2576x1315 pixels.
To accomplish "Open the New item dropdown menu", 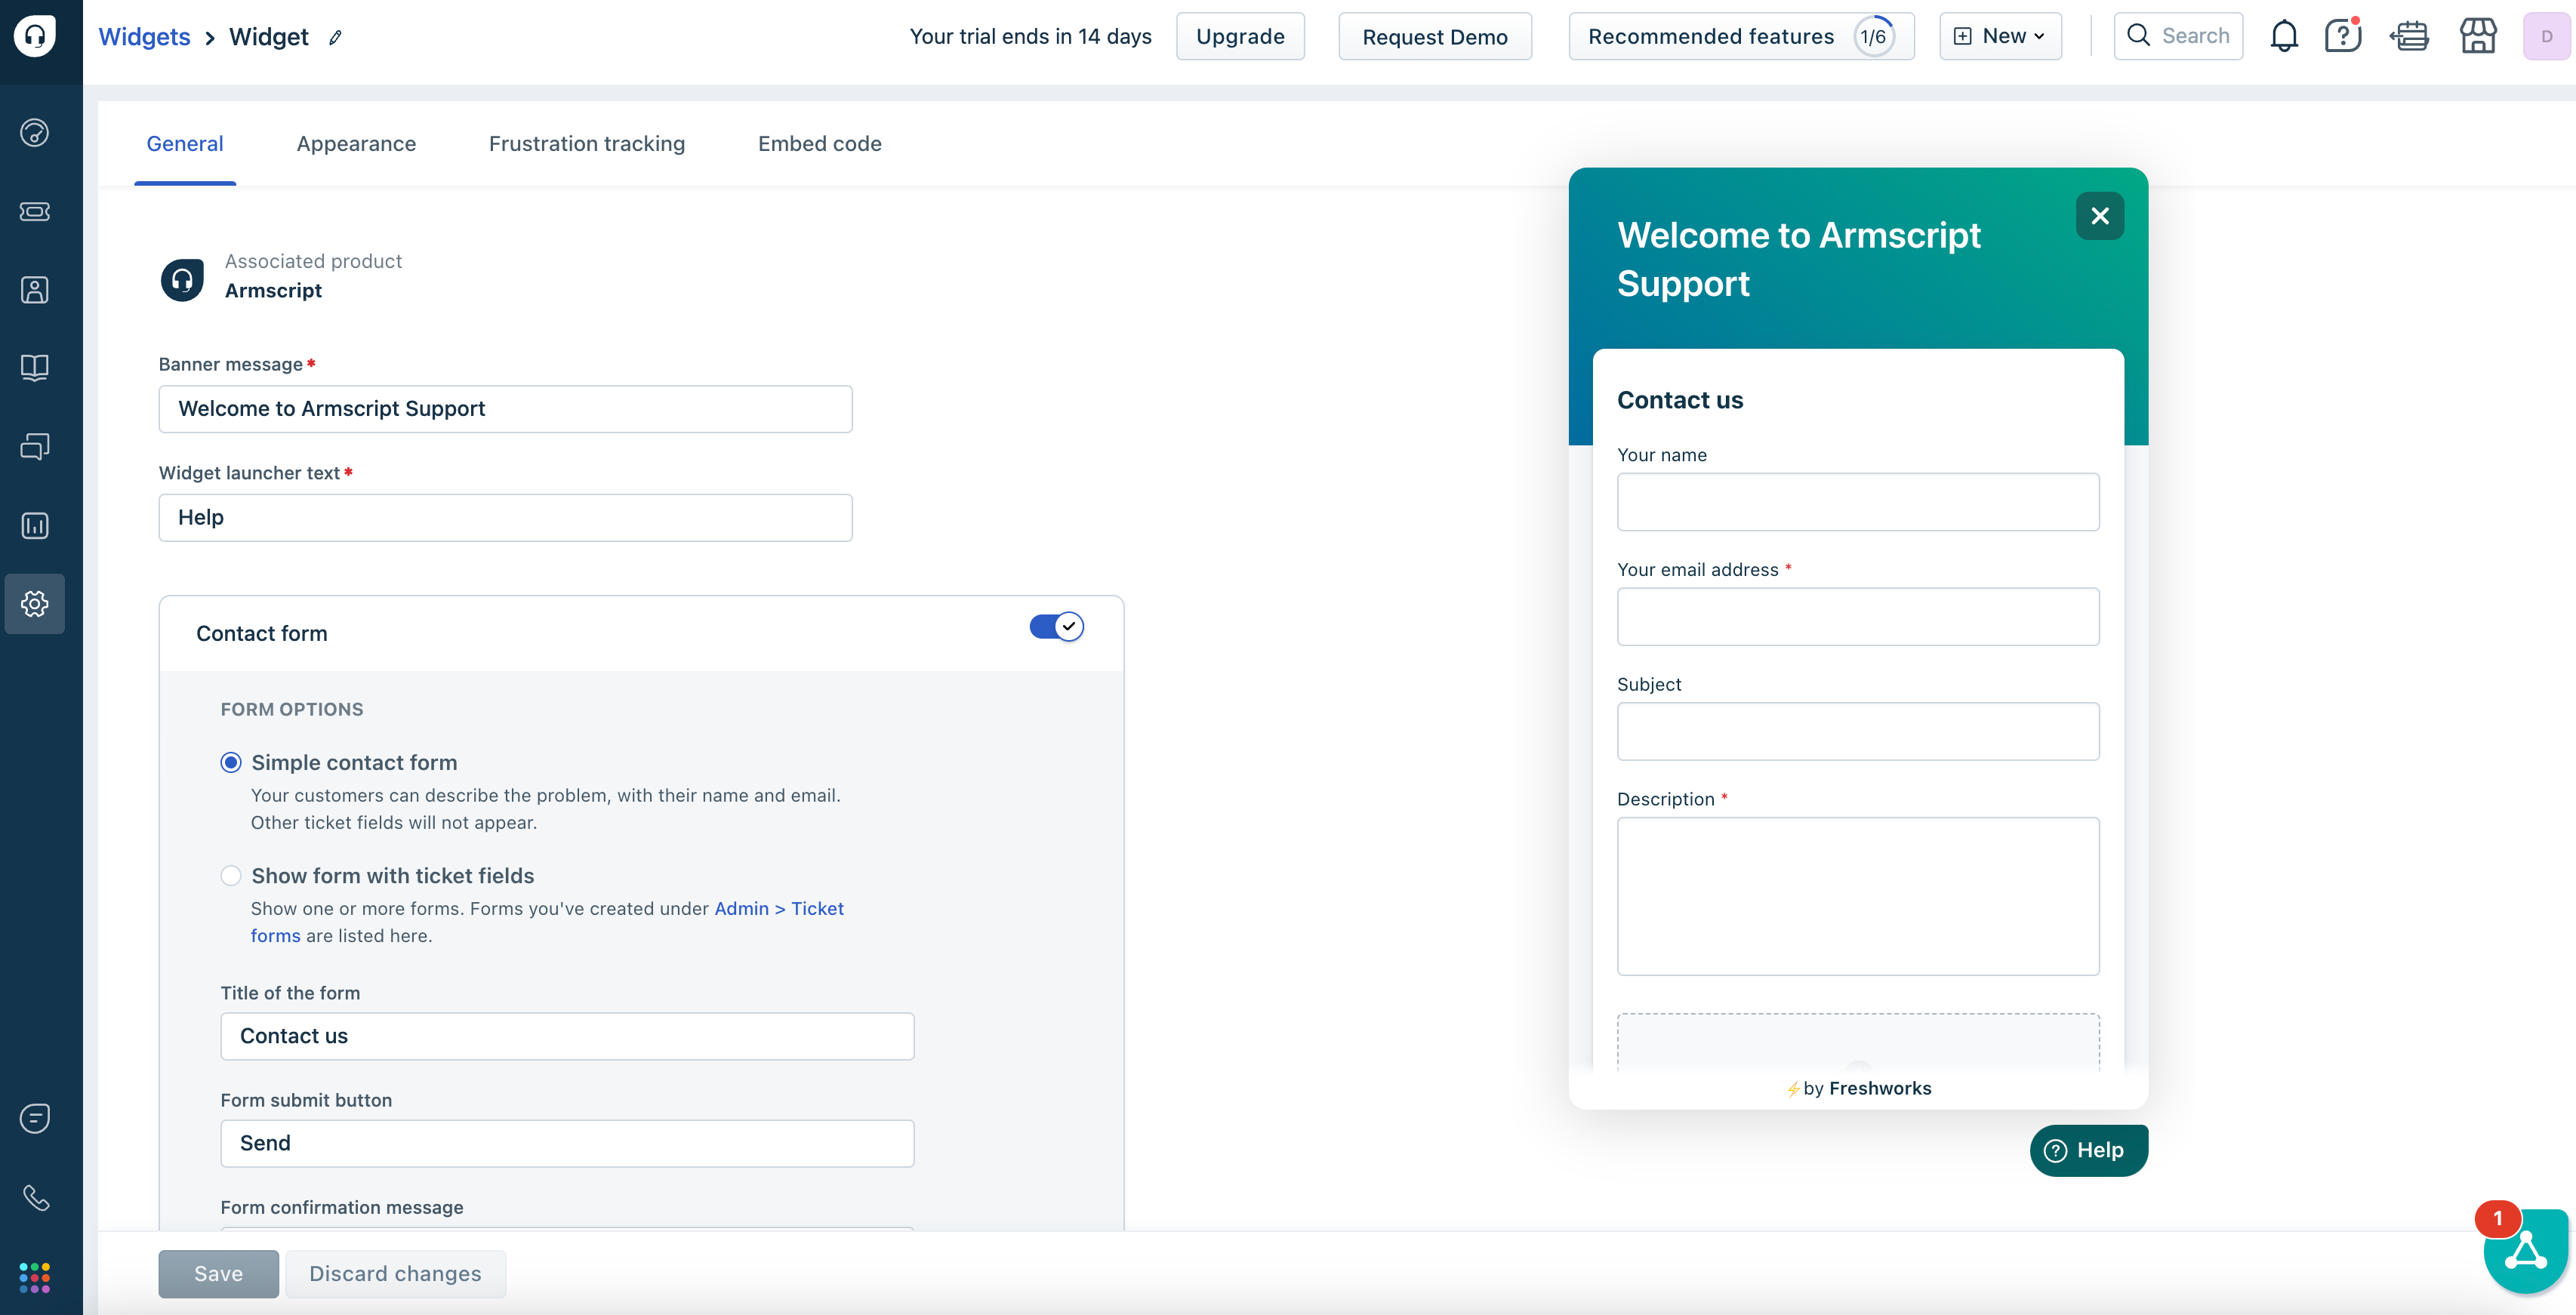I will [x=1999, y=35].
